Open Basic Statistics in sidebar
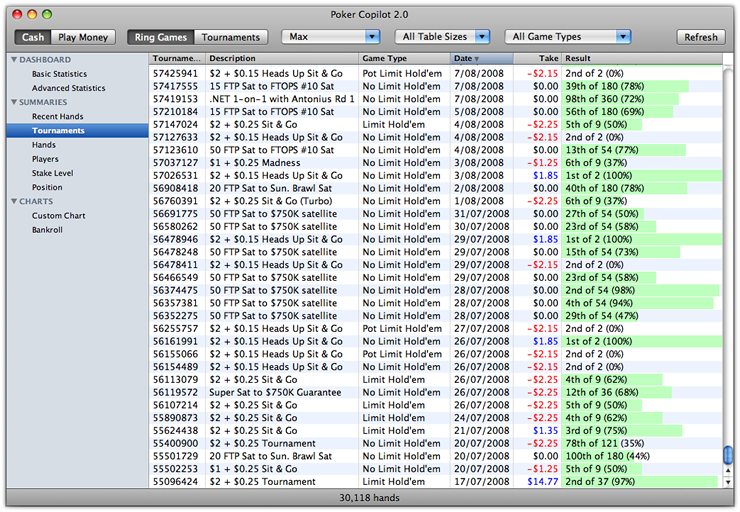This screenshot has height=512, width=740. tap(59, 74)
